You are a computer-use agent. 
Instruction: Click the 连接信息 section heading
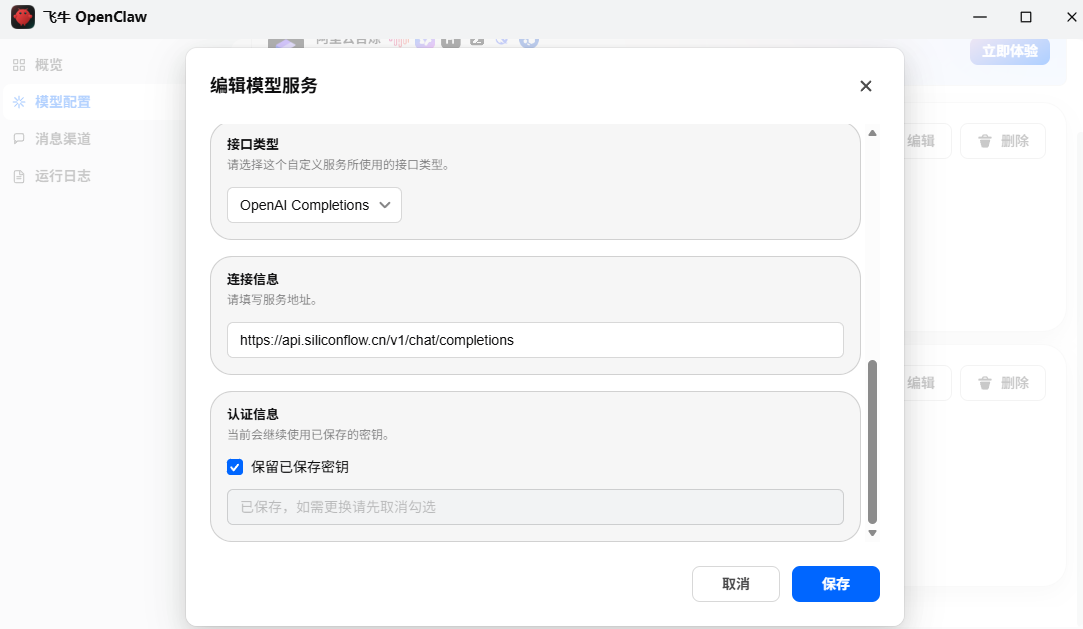click(253, 280)
